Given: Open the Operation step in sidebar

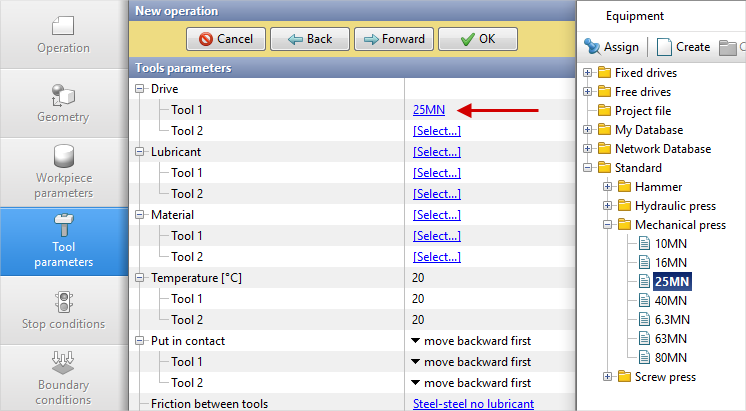Looking at the screenshot, I should tap(63, 34).
